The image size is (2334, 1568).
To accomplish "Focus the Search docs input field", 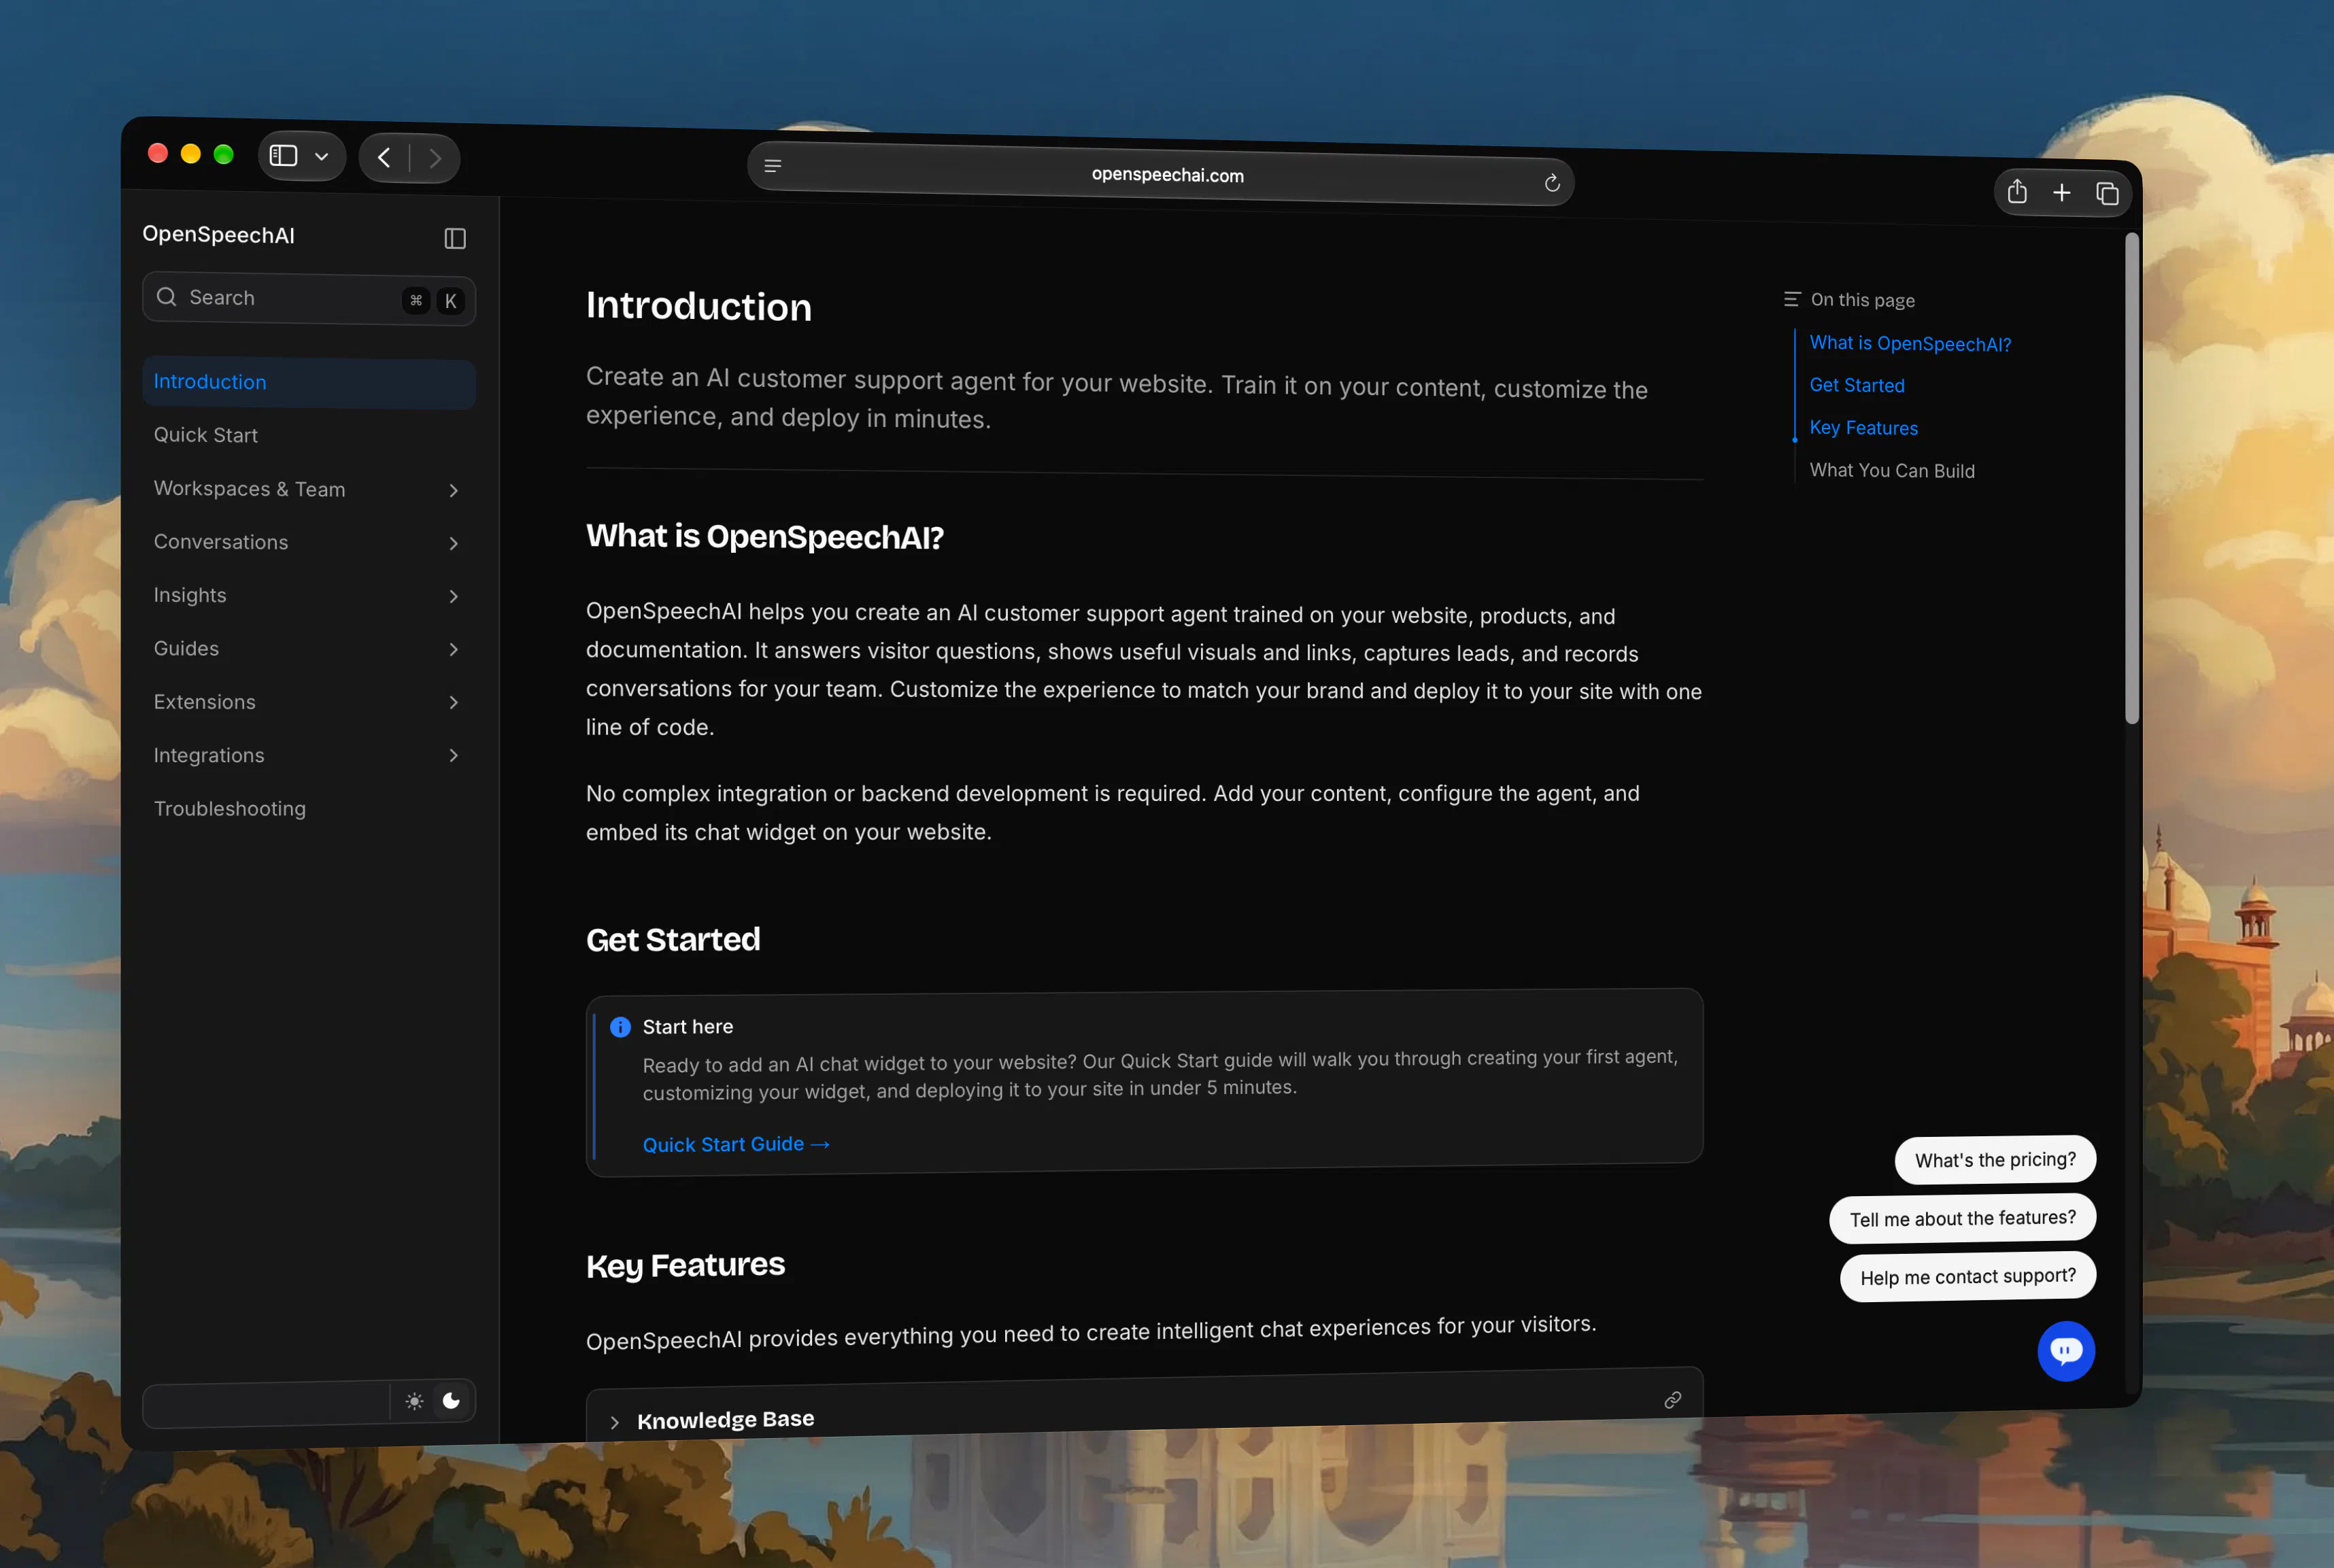I will pyautogui.click(x=308, y=298).
